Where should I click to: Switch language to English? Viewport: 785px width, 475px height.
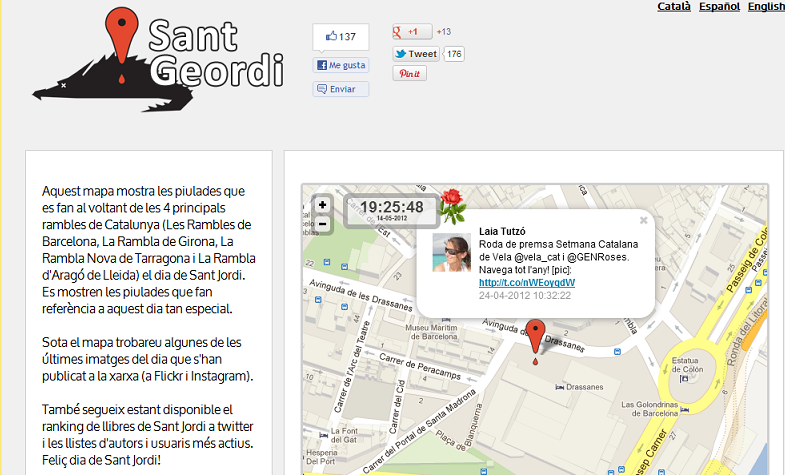click(766, 7)
